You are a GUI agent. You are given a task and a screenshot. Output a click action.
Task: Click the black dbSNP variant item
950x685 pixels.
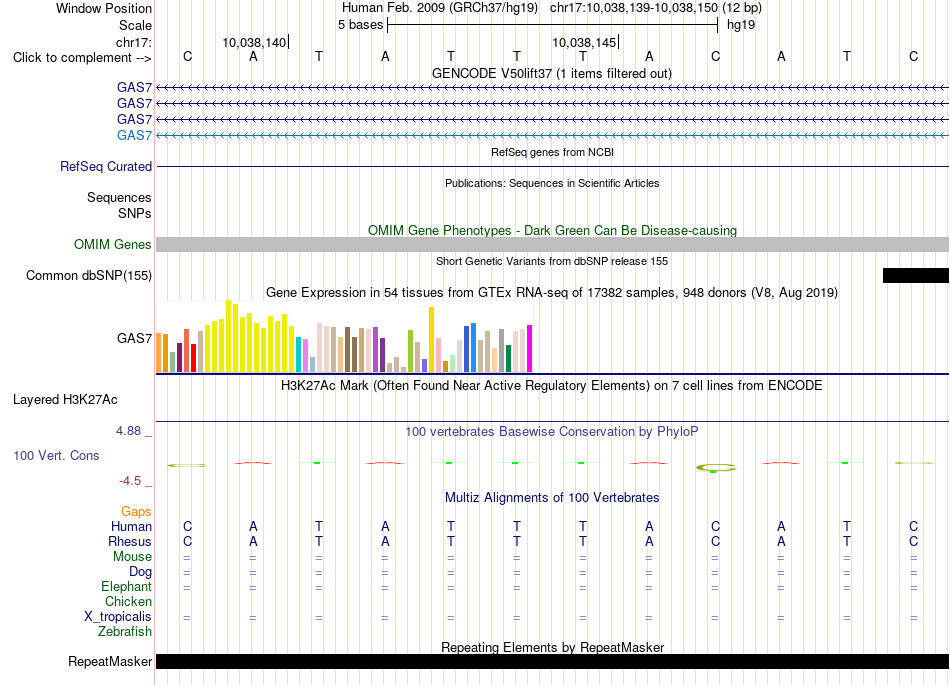click(915, 276)
